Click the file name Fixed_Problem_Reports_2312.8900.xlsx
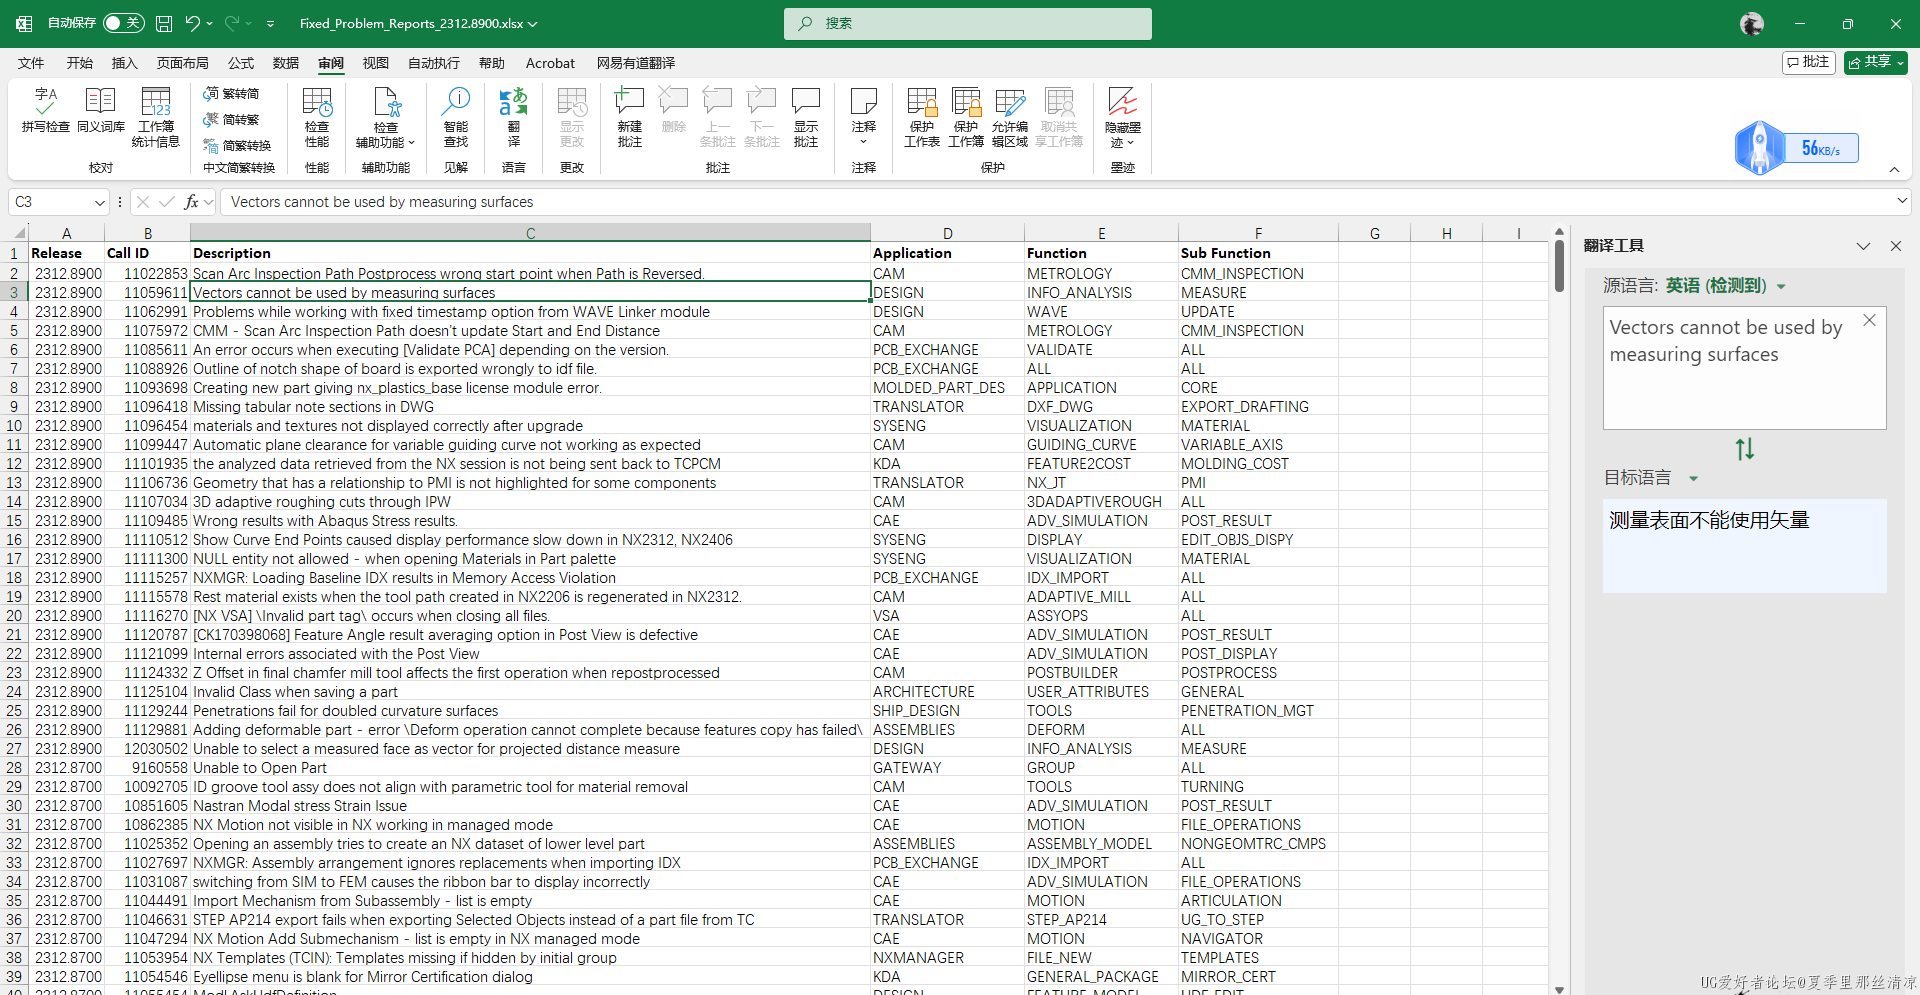Viewport: 1920px width, 995px height. coord(411,23)
